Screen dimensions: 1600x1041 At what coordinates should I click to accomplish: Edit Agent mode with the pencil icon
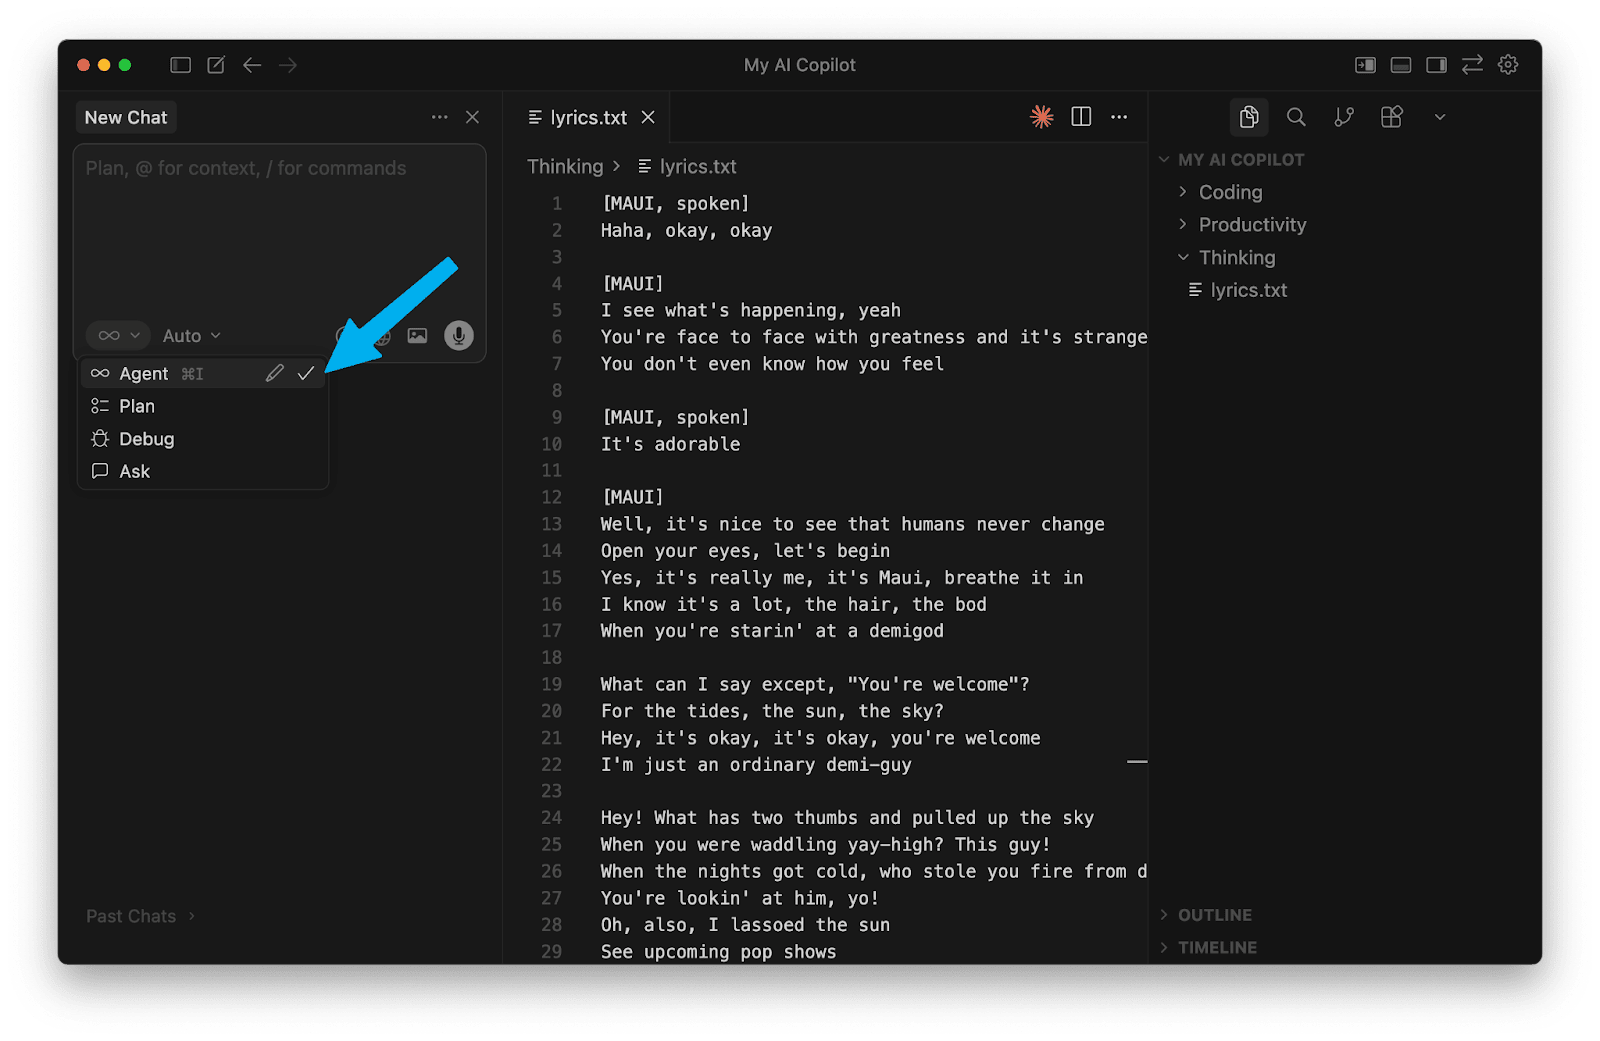[x=274, y=373]
